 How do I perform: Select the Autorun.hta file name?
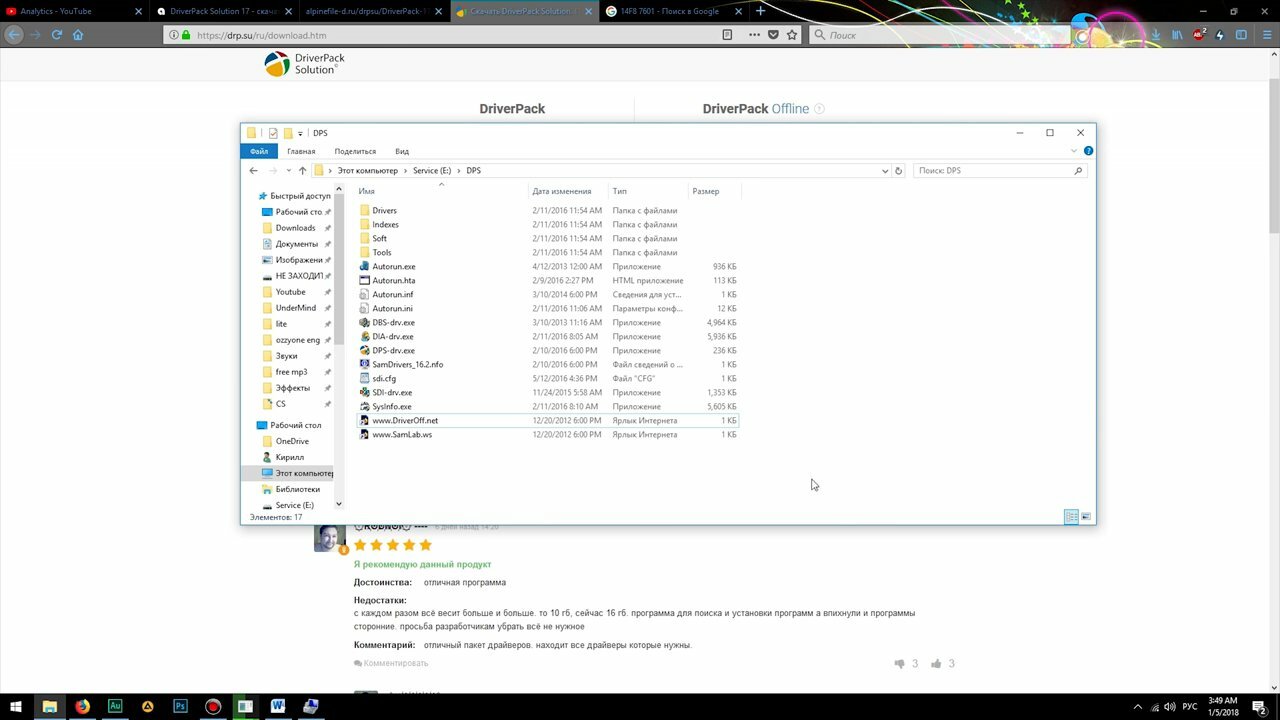(393, 281)
